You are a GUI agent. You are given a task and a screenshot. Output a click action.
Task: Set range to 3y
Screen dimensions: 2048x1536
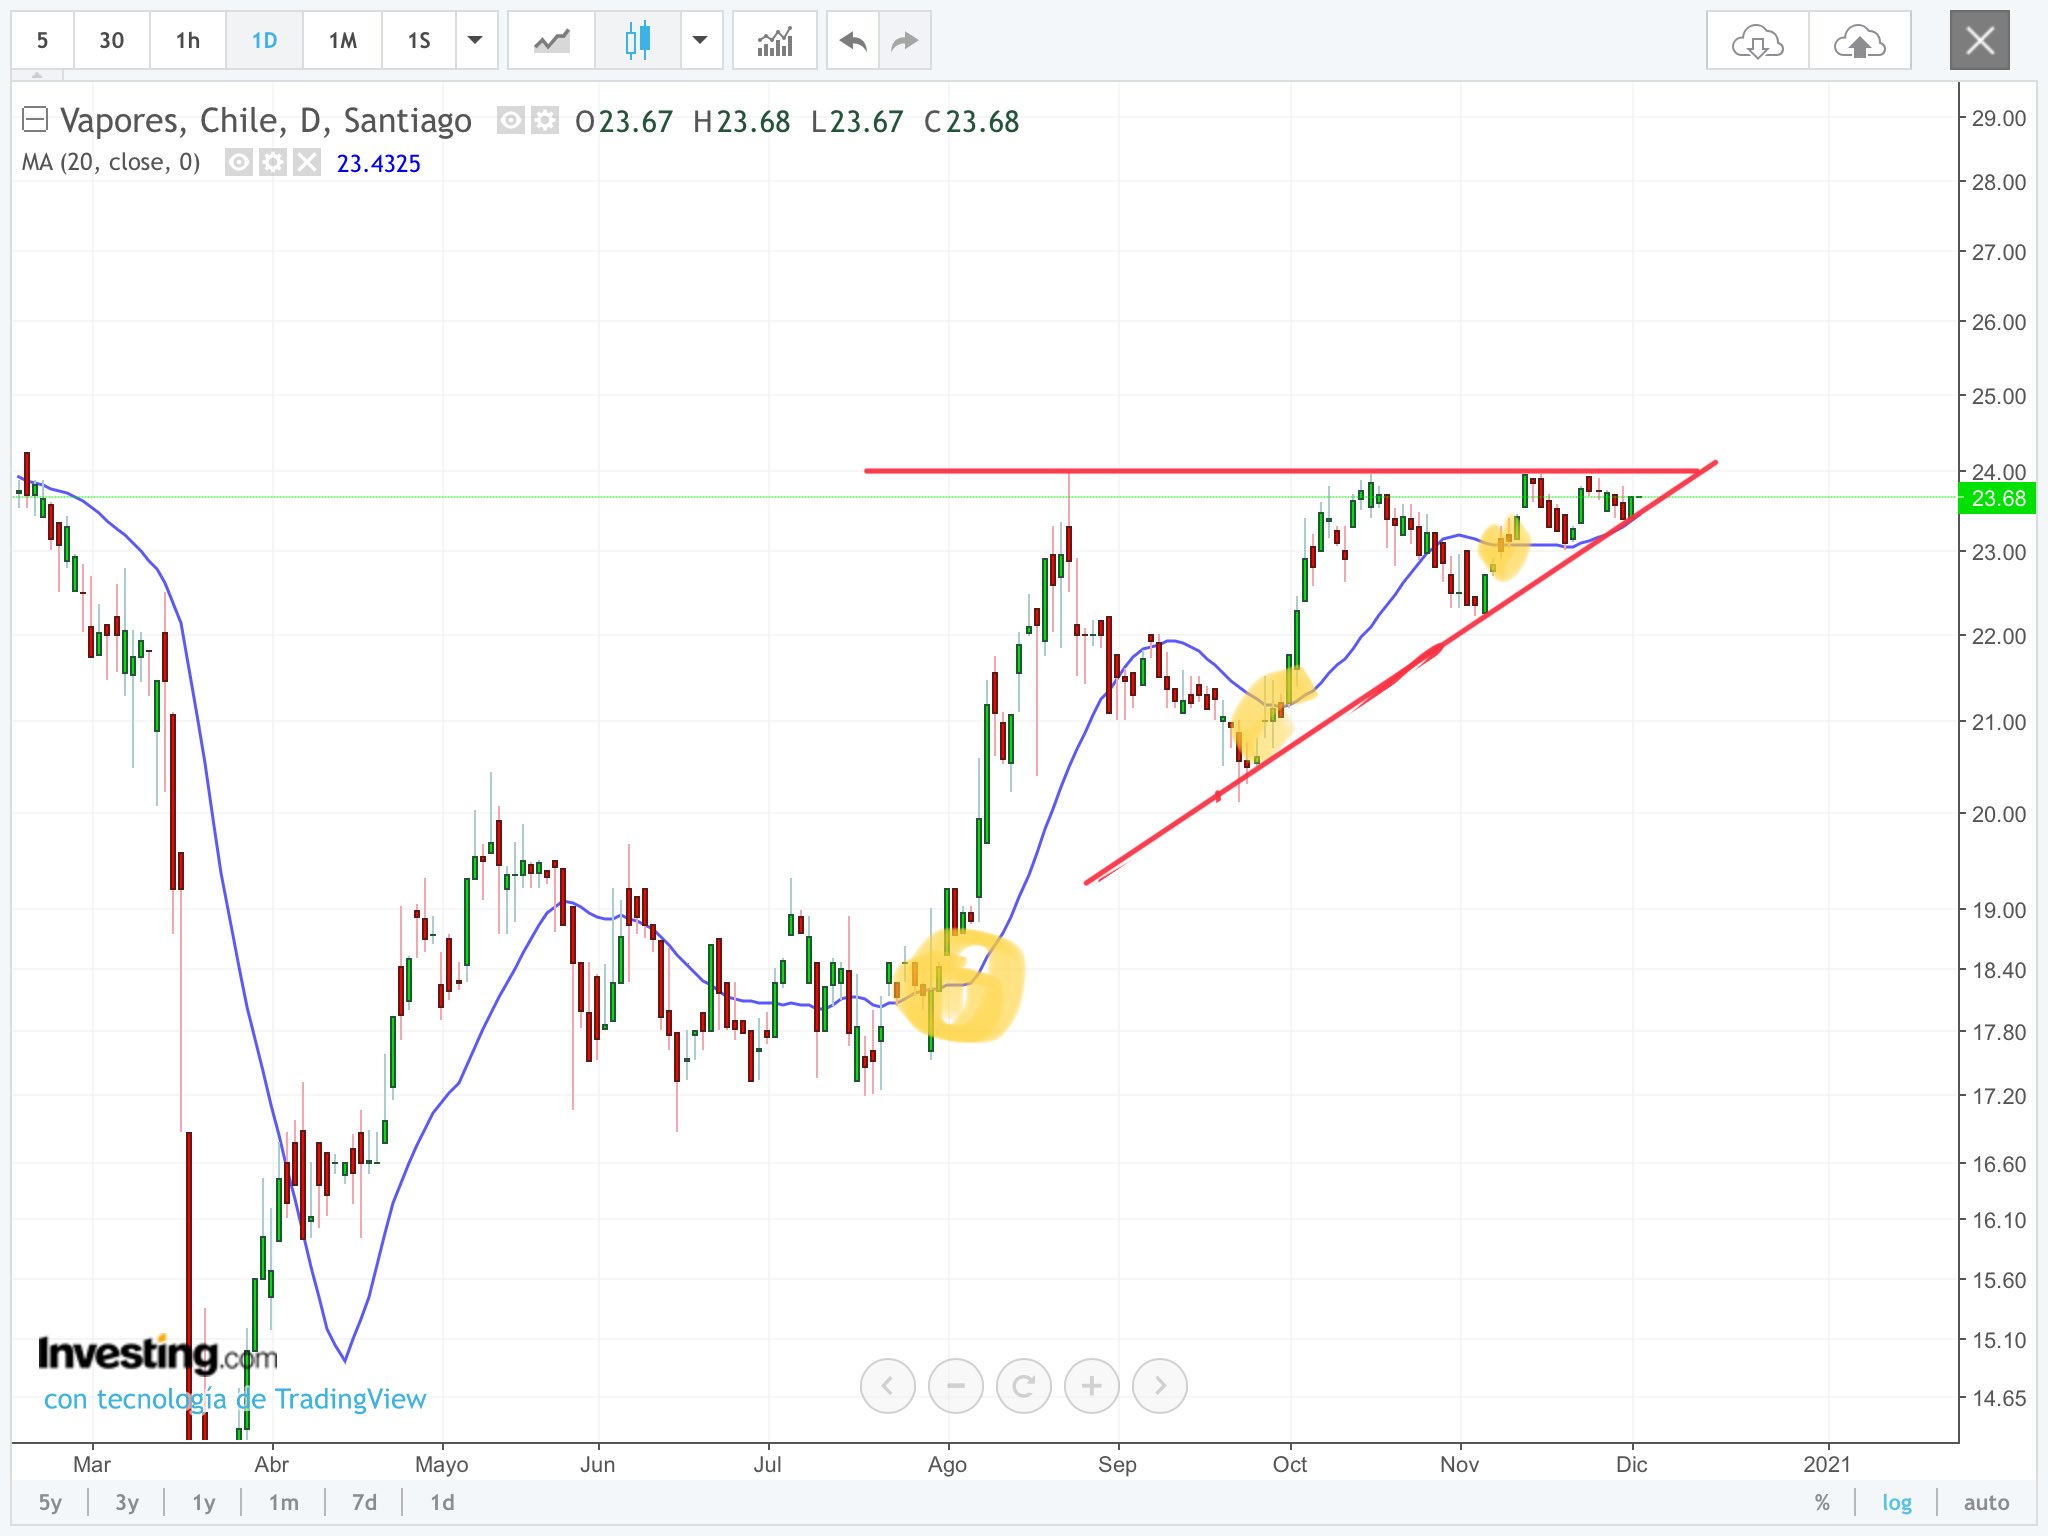point(127,1502)
